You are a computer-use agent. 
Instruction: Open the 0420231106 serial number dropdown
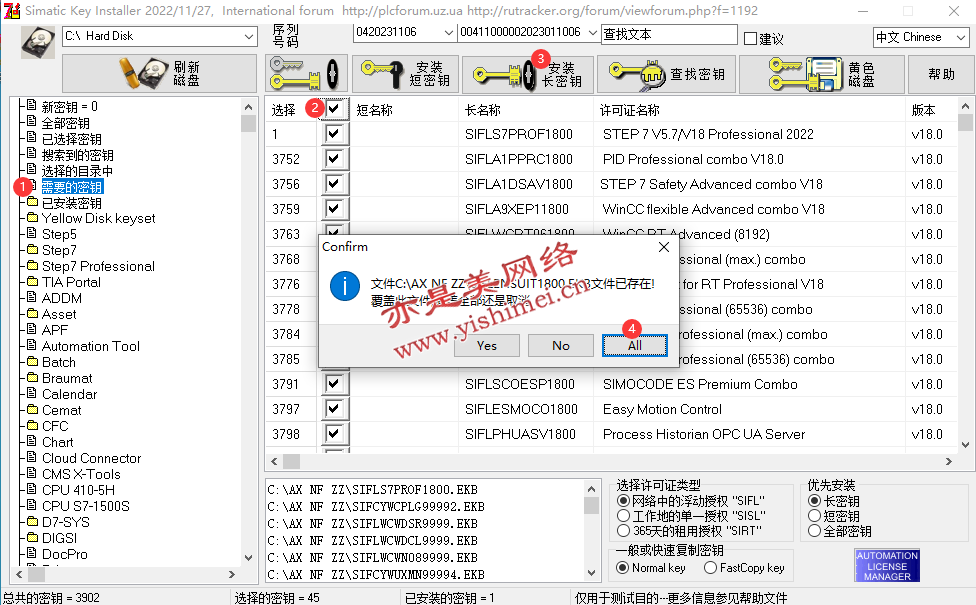point(448,32)
